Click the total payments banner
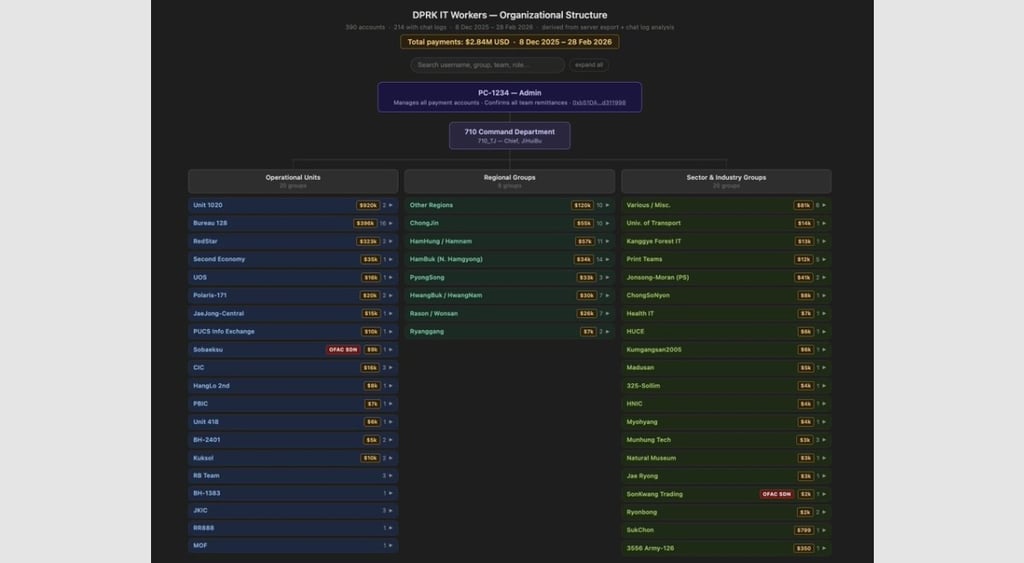Image resolution: width=1024 pixels, height=563 pixels. click(x=509, y=42)
